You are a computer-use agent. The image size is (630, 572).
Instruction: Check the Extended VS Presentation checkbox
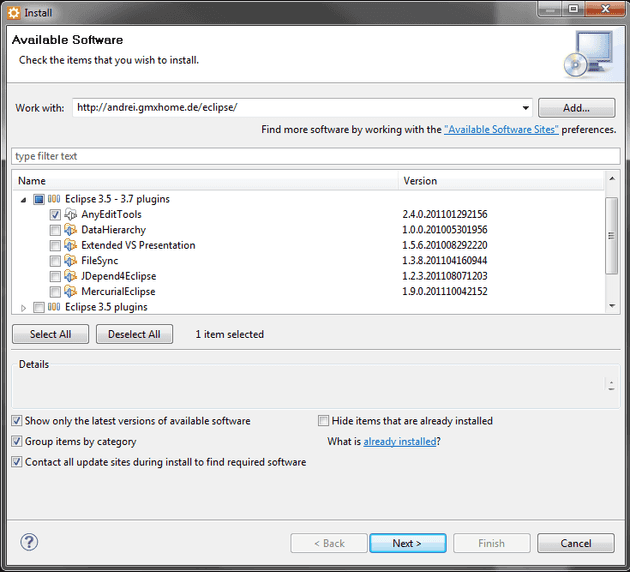pos(55,245)
